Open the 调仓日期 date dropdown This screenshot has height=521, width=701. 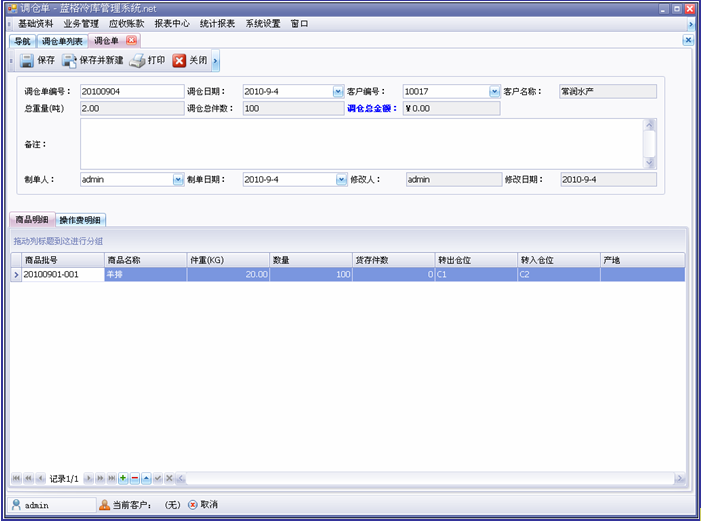[338, 92]
